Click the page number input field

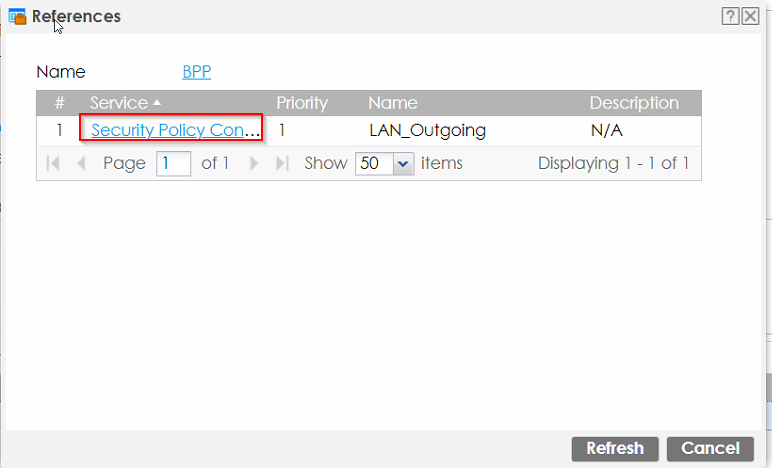[x=173, y=163]
